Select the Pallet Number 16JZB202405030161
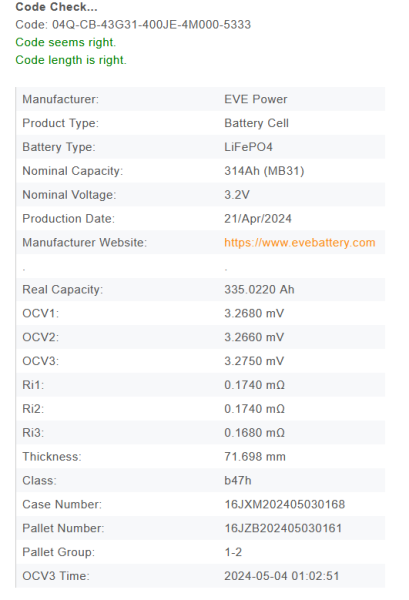The image size is (409, 600). (x=283, y=528)
